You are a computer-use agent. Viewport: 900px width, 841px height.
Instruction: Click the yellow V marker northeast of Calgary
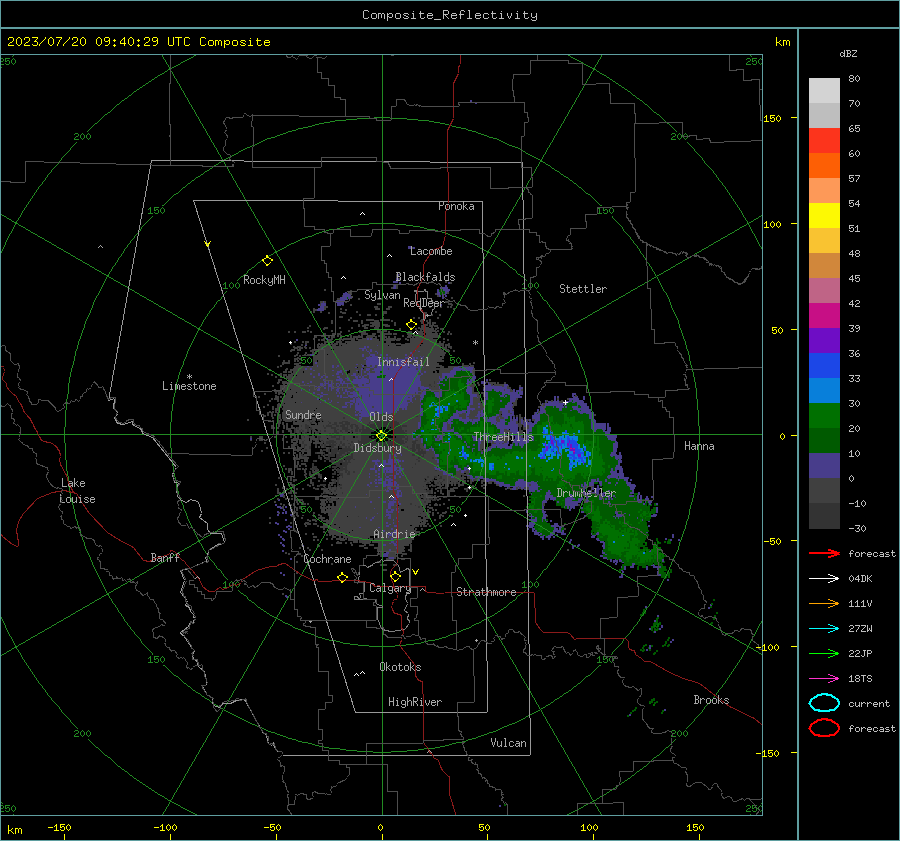click(416, 572)
